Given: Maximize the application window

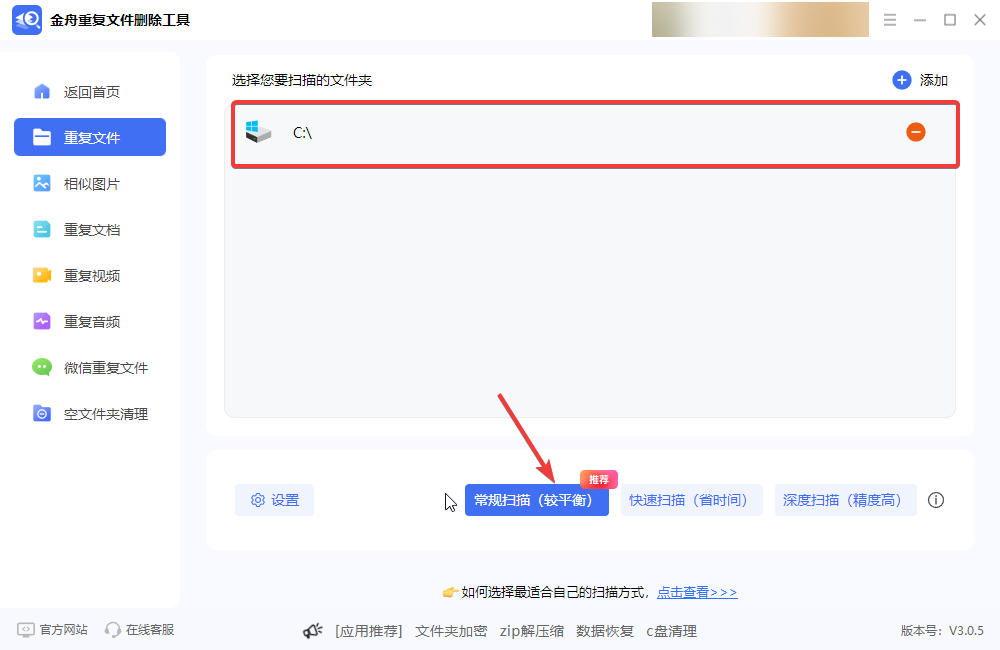Looking at the screenshot, I should click(x=950, y=20).
